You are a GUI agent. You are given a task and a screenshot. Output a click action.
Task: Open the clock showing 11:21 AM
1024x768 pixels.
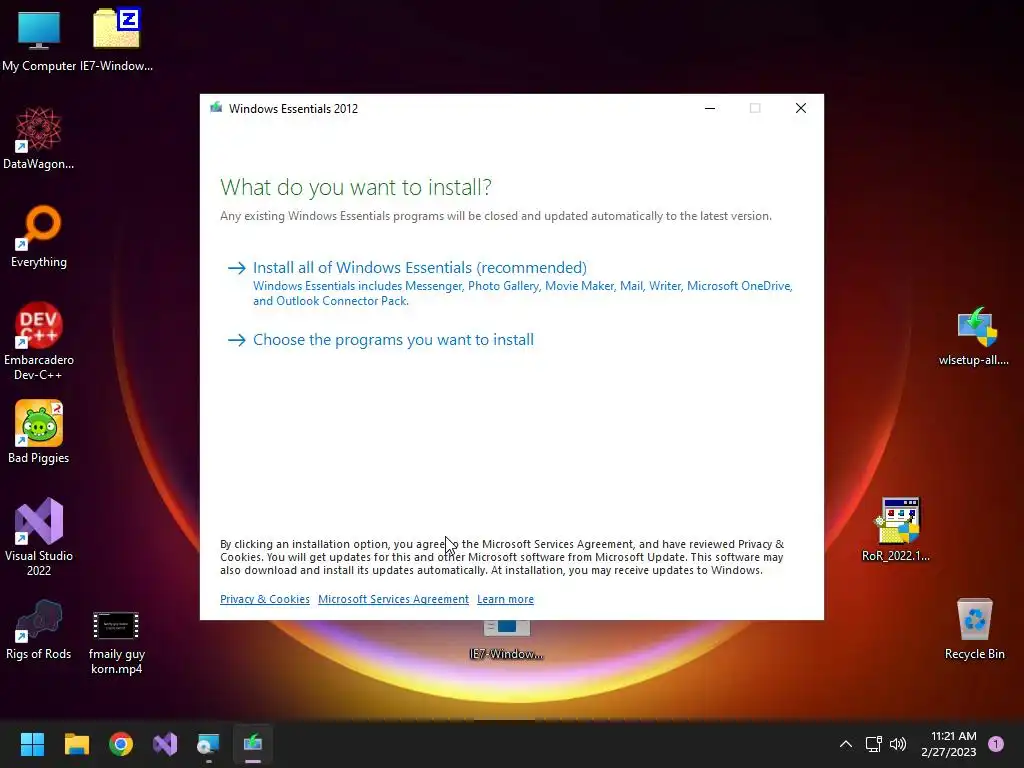click(949, 744)
